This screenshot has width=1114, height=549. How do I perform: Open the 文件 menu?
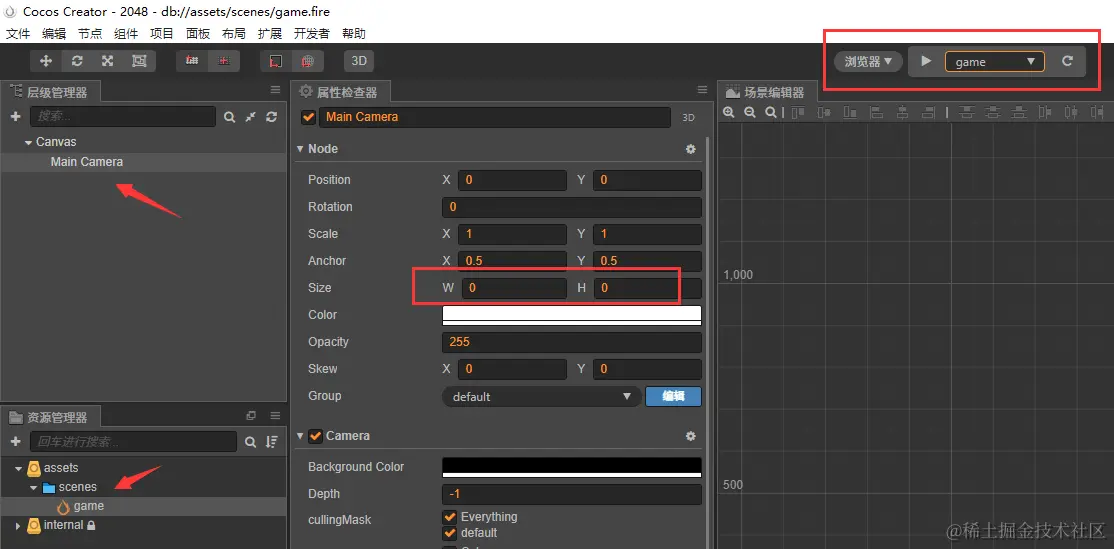[x=18, y=33]
